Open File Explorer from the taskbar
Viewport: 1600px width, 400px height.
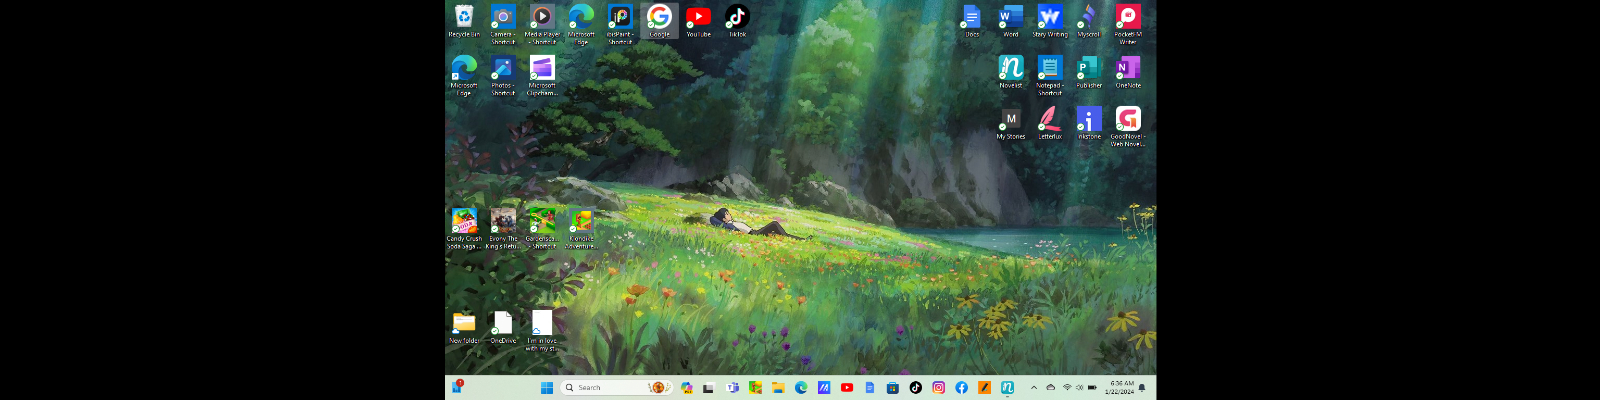[778, 388]
